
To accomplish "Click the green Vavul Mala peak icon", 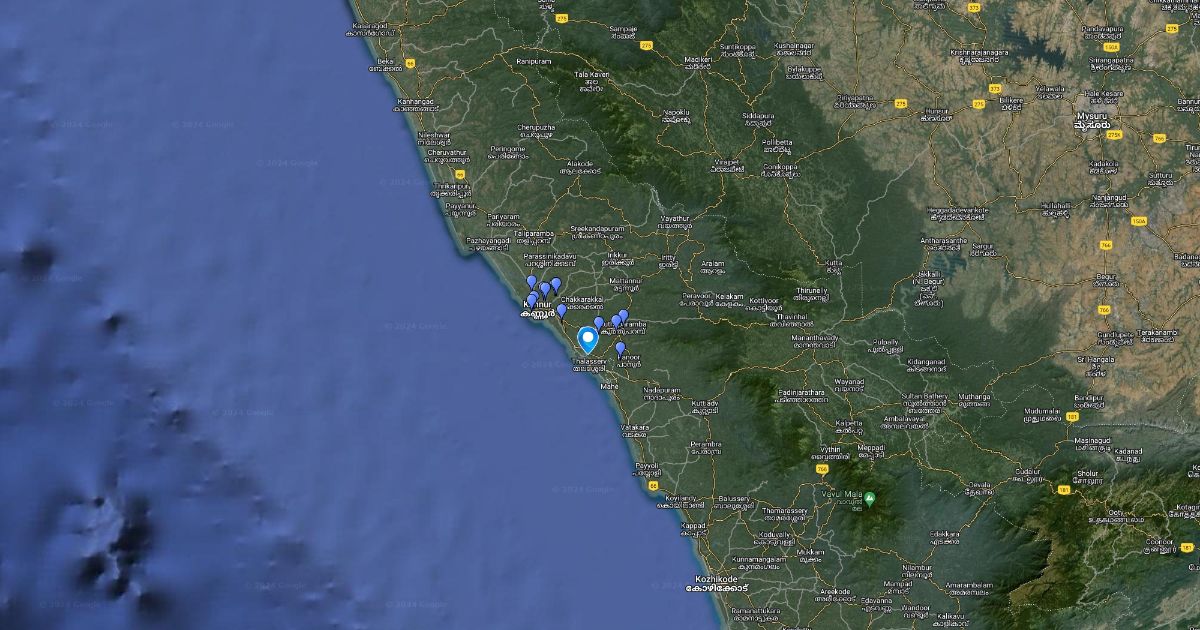I will pyautogui.click(x=870, y=499).
